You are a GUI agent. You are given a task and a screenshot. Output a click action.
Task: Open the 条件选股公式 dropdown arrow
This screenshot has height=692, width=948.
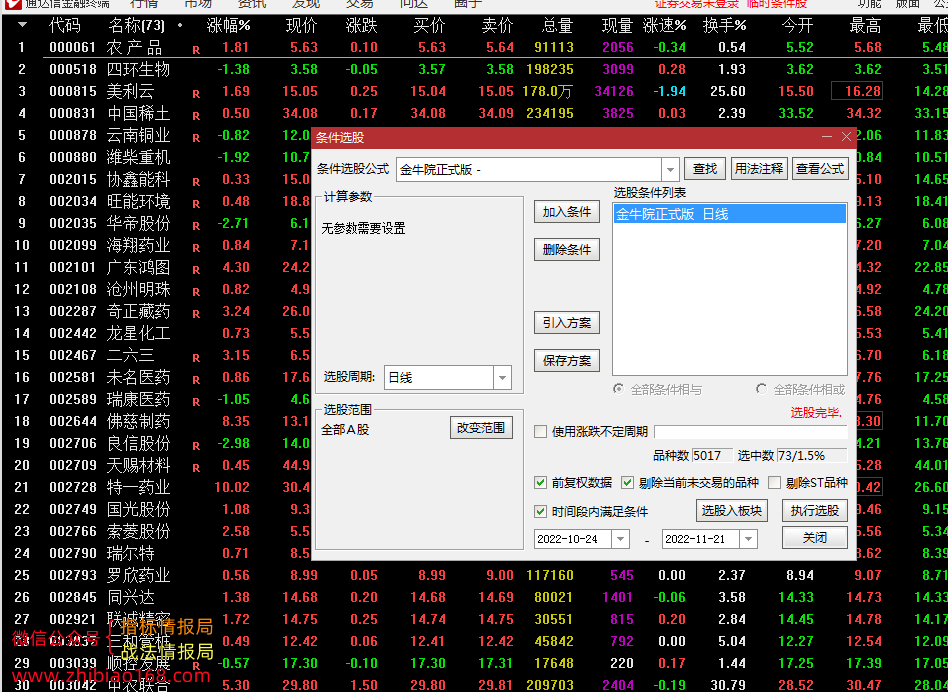(670, 170)
